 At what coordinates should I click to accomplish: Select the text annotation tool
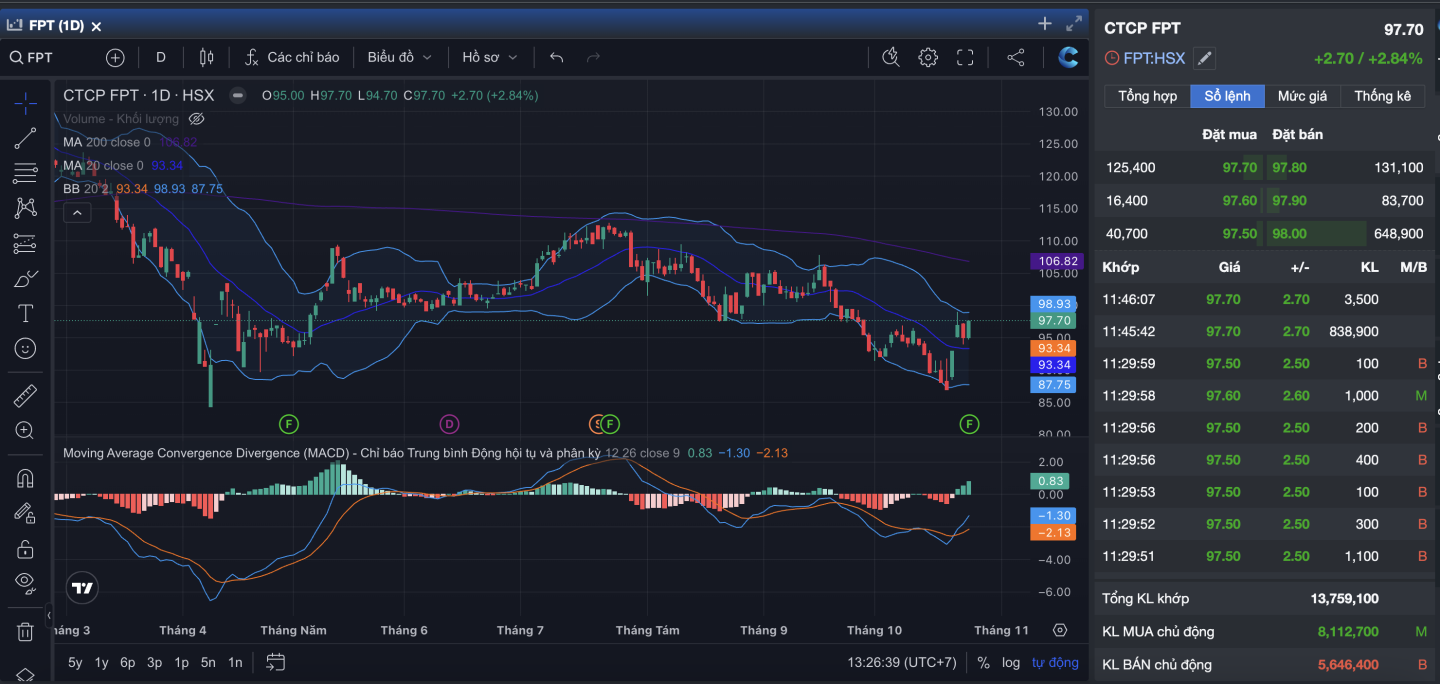pyautogui.click(x=25, y=313)
